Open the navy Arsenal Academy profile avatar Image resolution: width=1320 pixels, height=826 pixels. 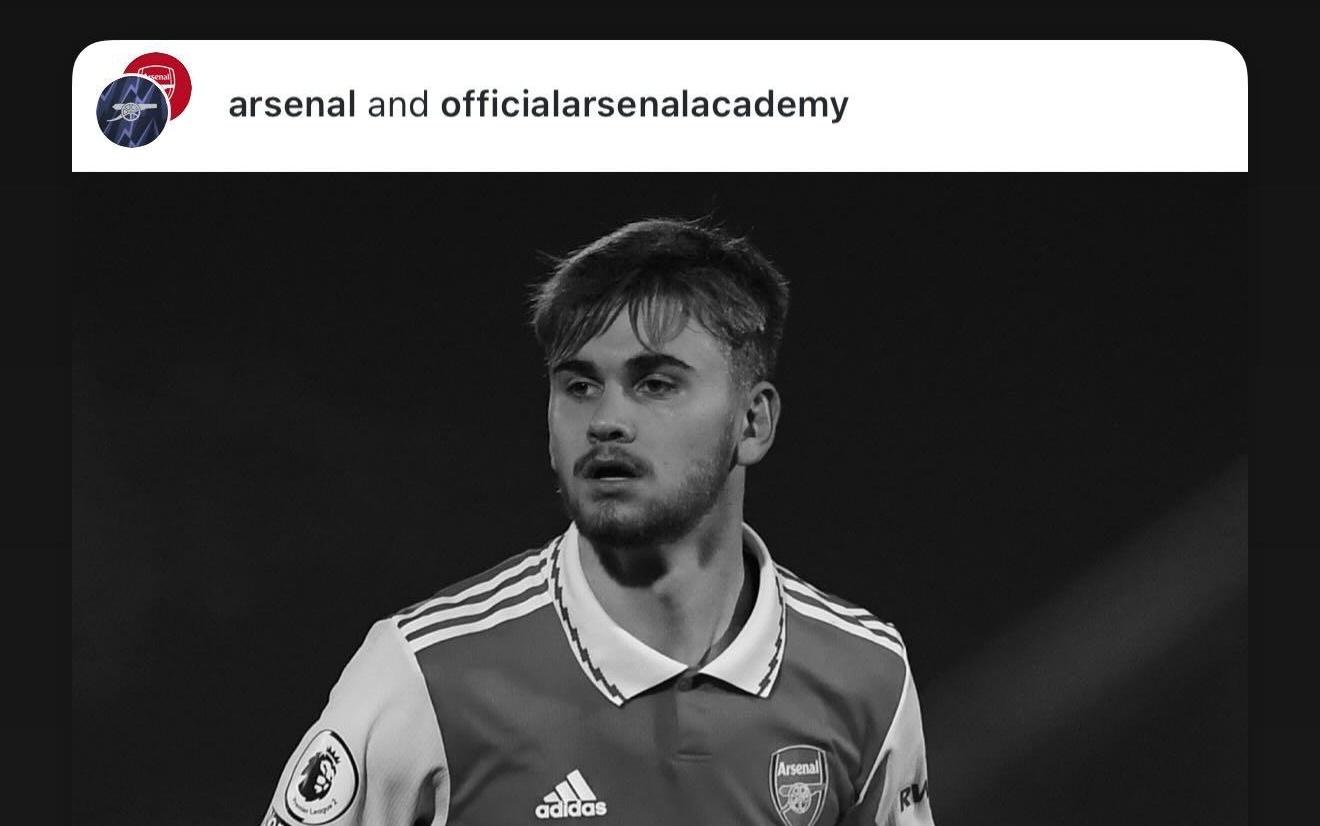point(131,112)
